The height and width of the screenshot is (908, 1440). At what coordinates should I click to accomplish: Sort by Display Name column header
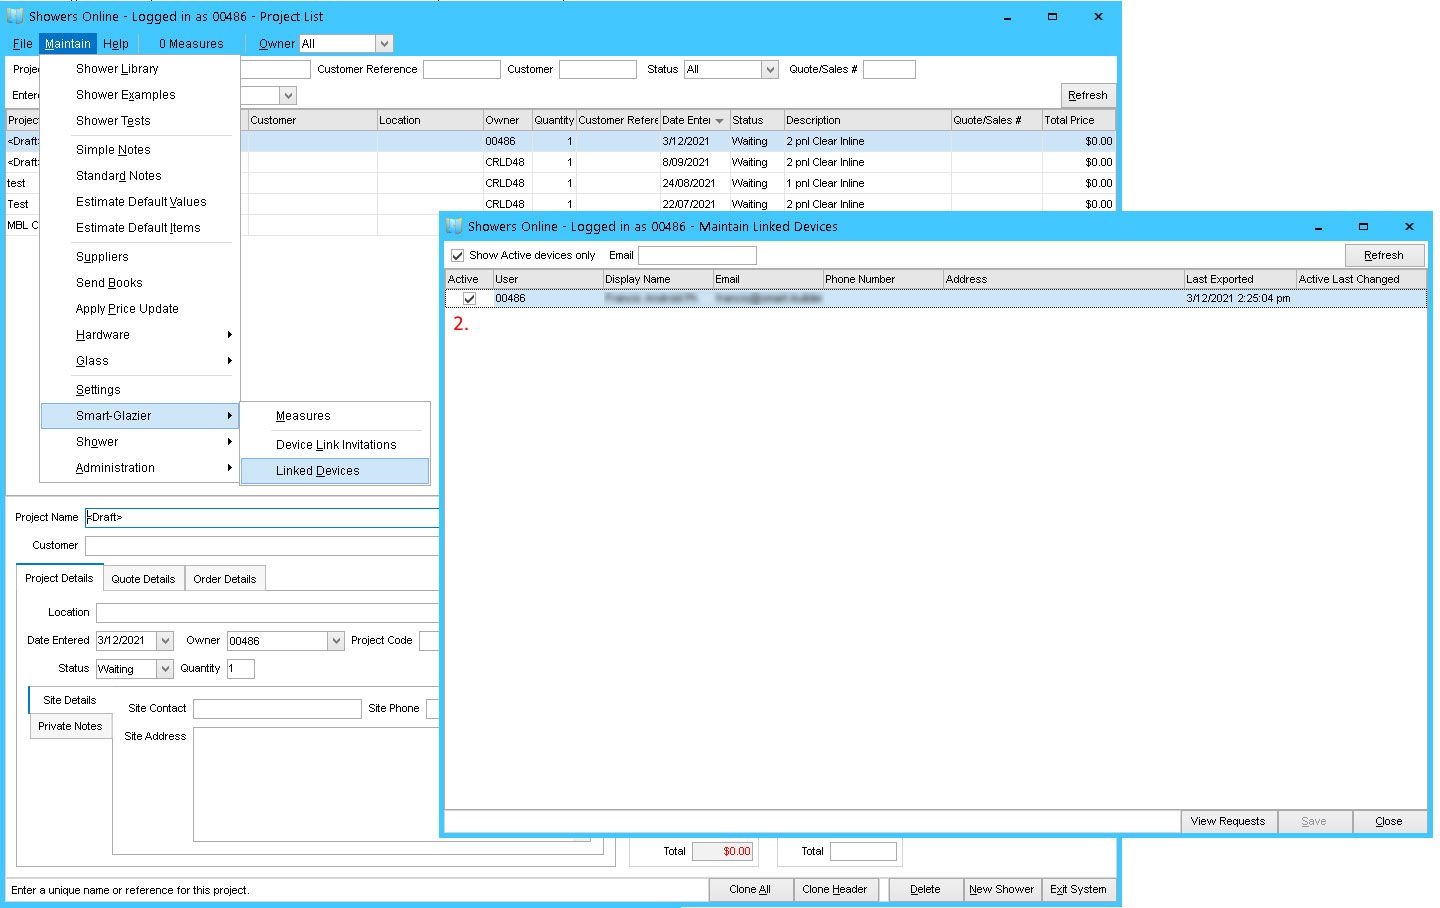(657, 279)
